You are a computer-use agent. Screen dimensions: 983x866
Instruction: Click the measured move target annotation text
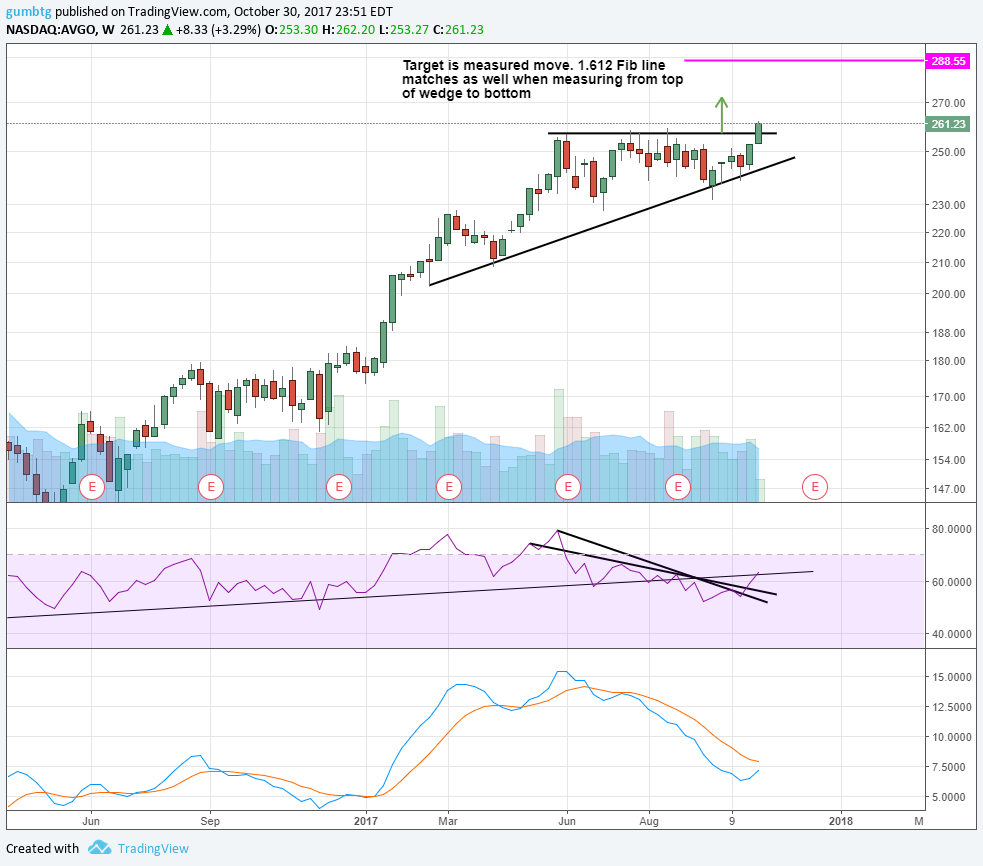click(542, 80)
